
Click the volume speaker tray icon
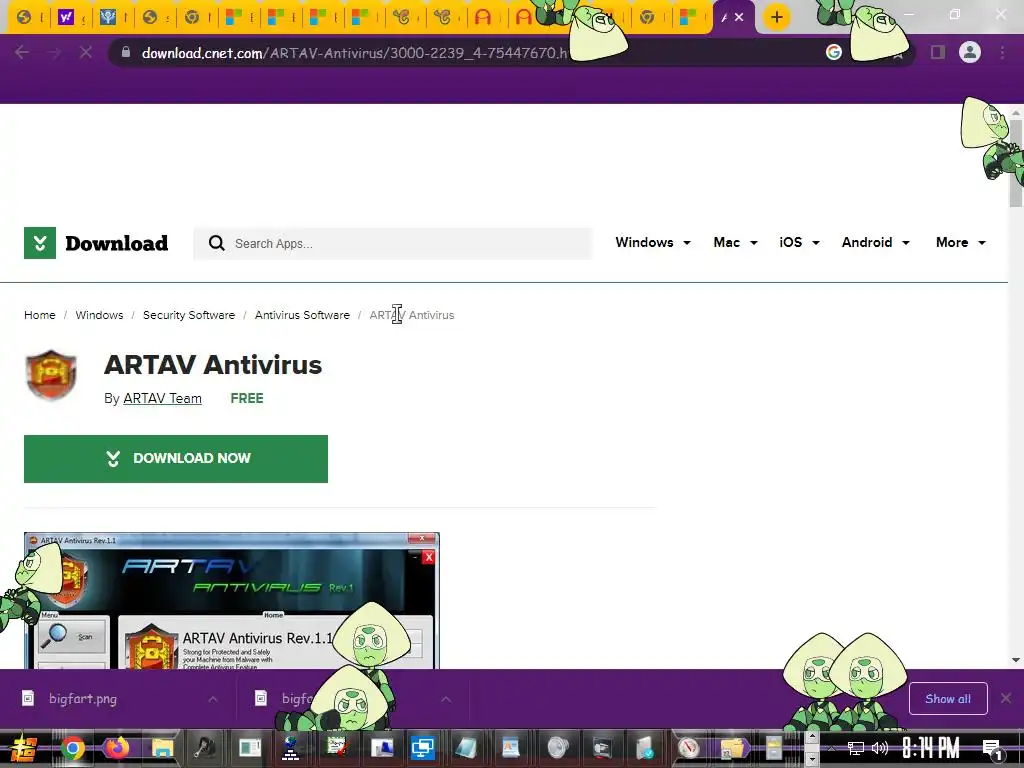click(x=880, y=748)
